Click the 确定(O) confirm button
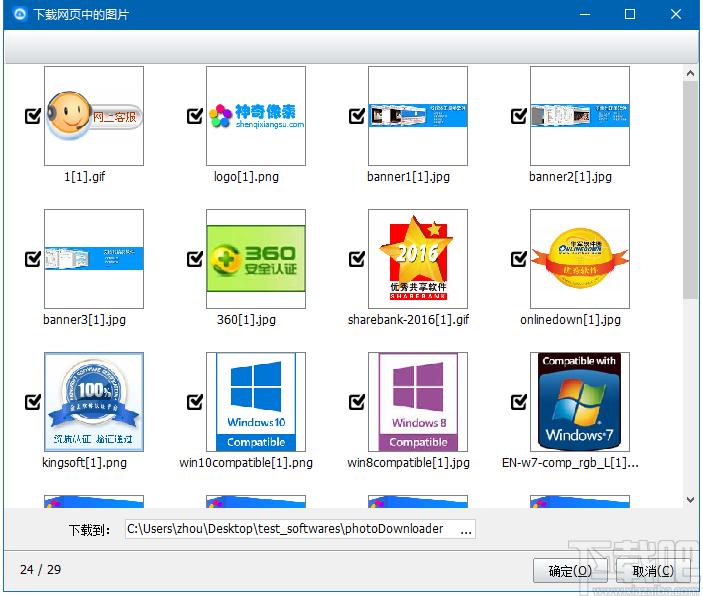703x596 pixels. 570,570
